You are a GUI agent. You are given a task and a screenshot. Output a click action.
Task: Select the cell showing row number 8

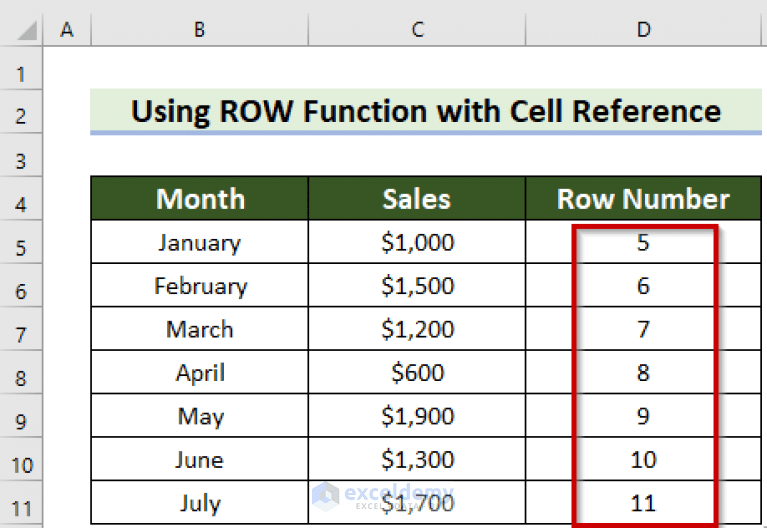644,372
